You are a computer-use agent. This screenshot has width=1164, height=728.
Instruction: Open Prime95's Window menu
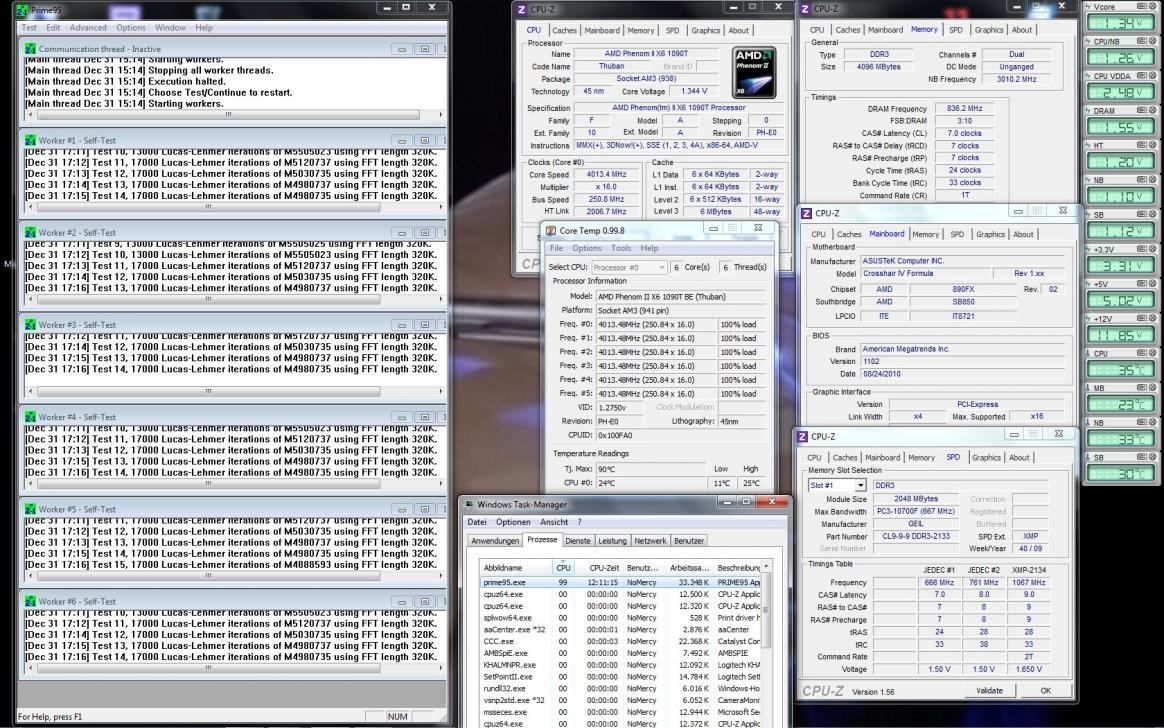[x=170, y=27]
